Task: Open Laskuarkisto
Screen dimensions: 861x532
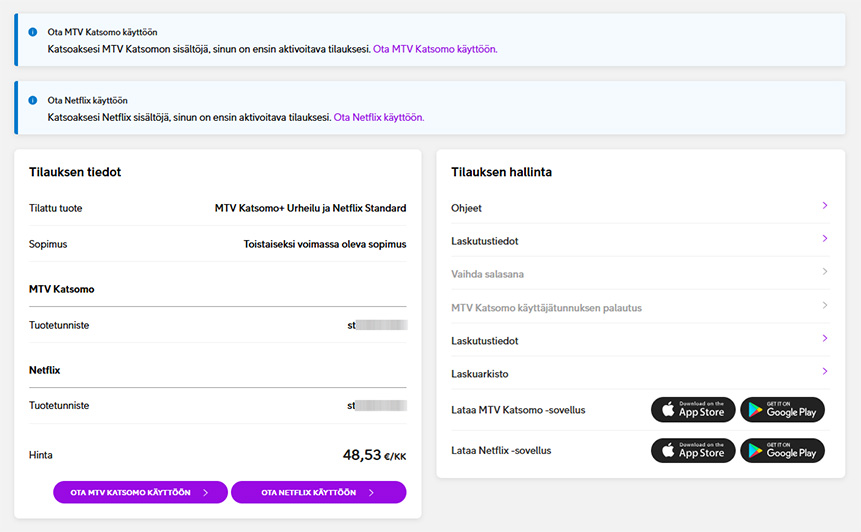Action: point(640,373)
